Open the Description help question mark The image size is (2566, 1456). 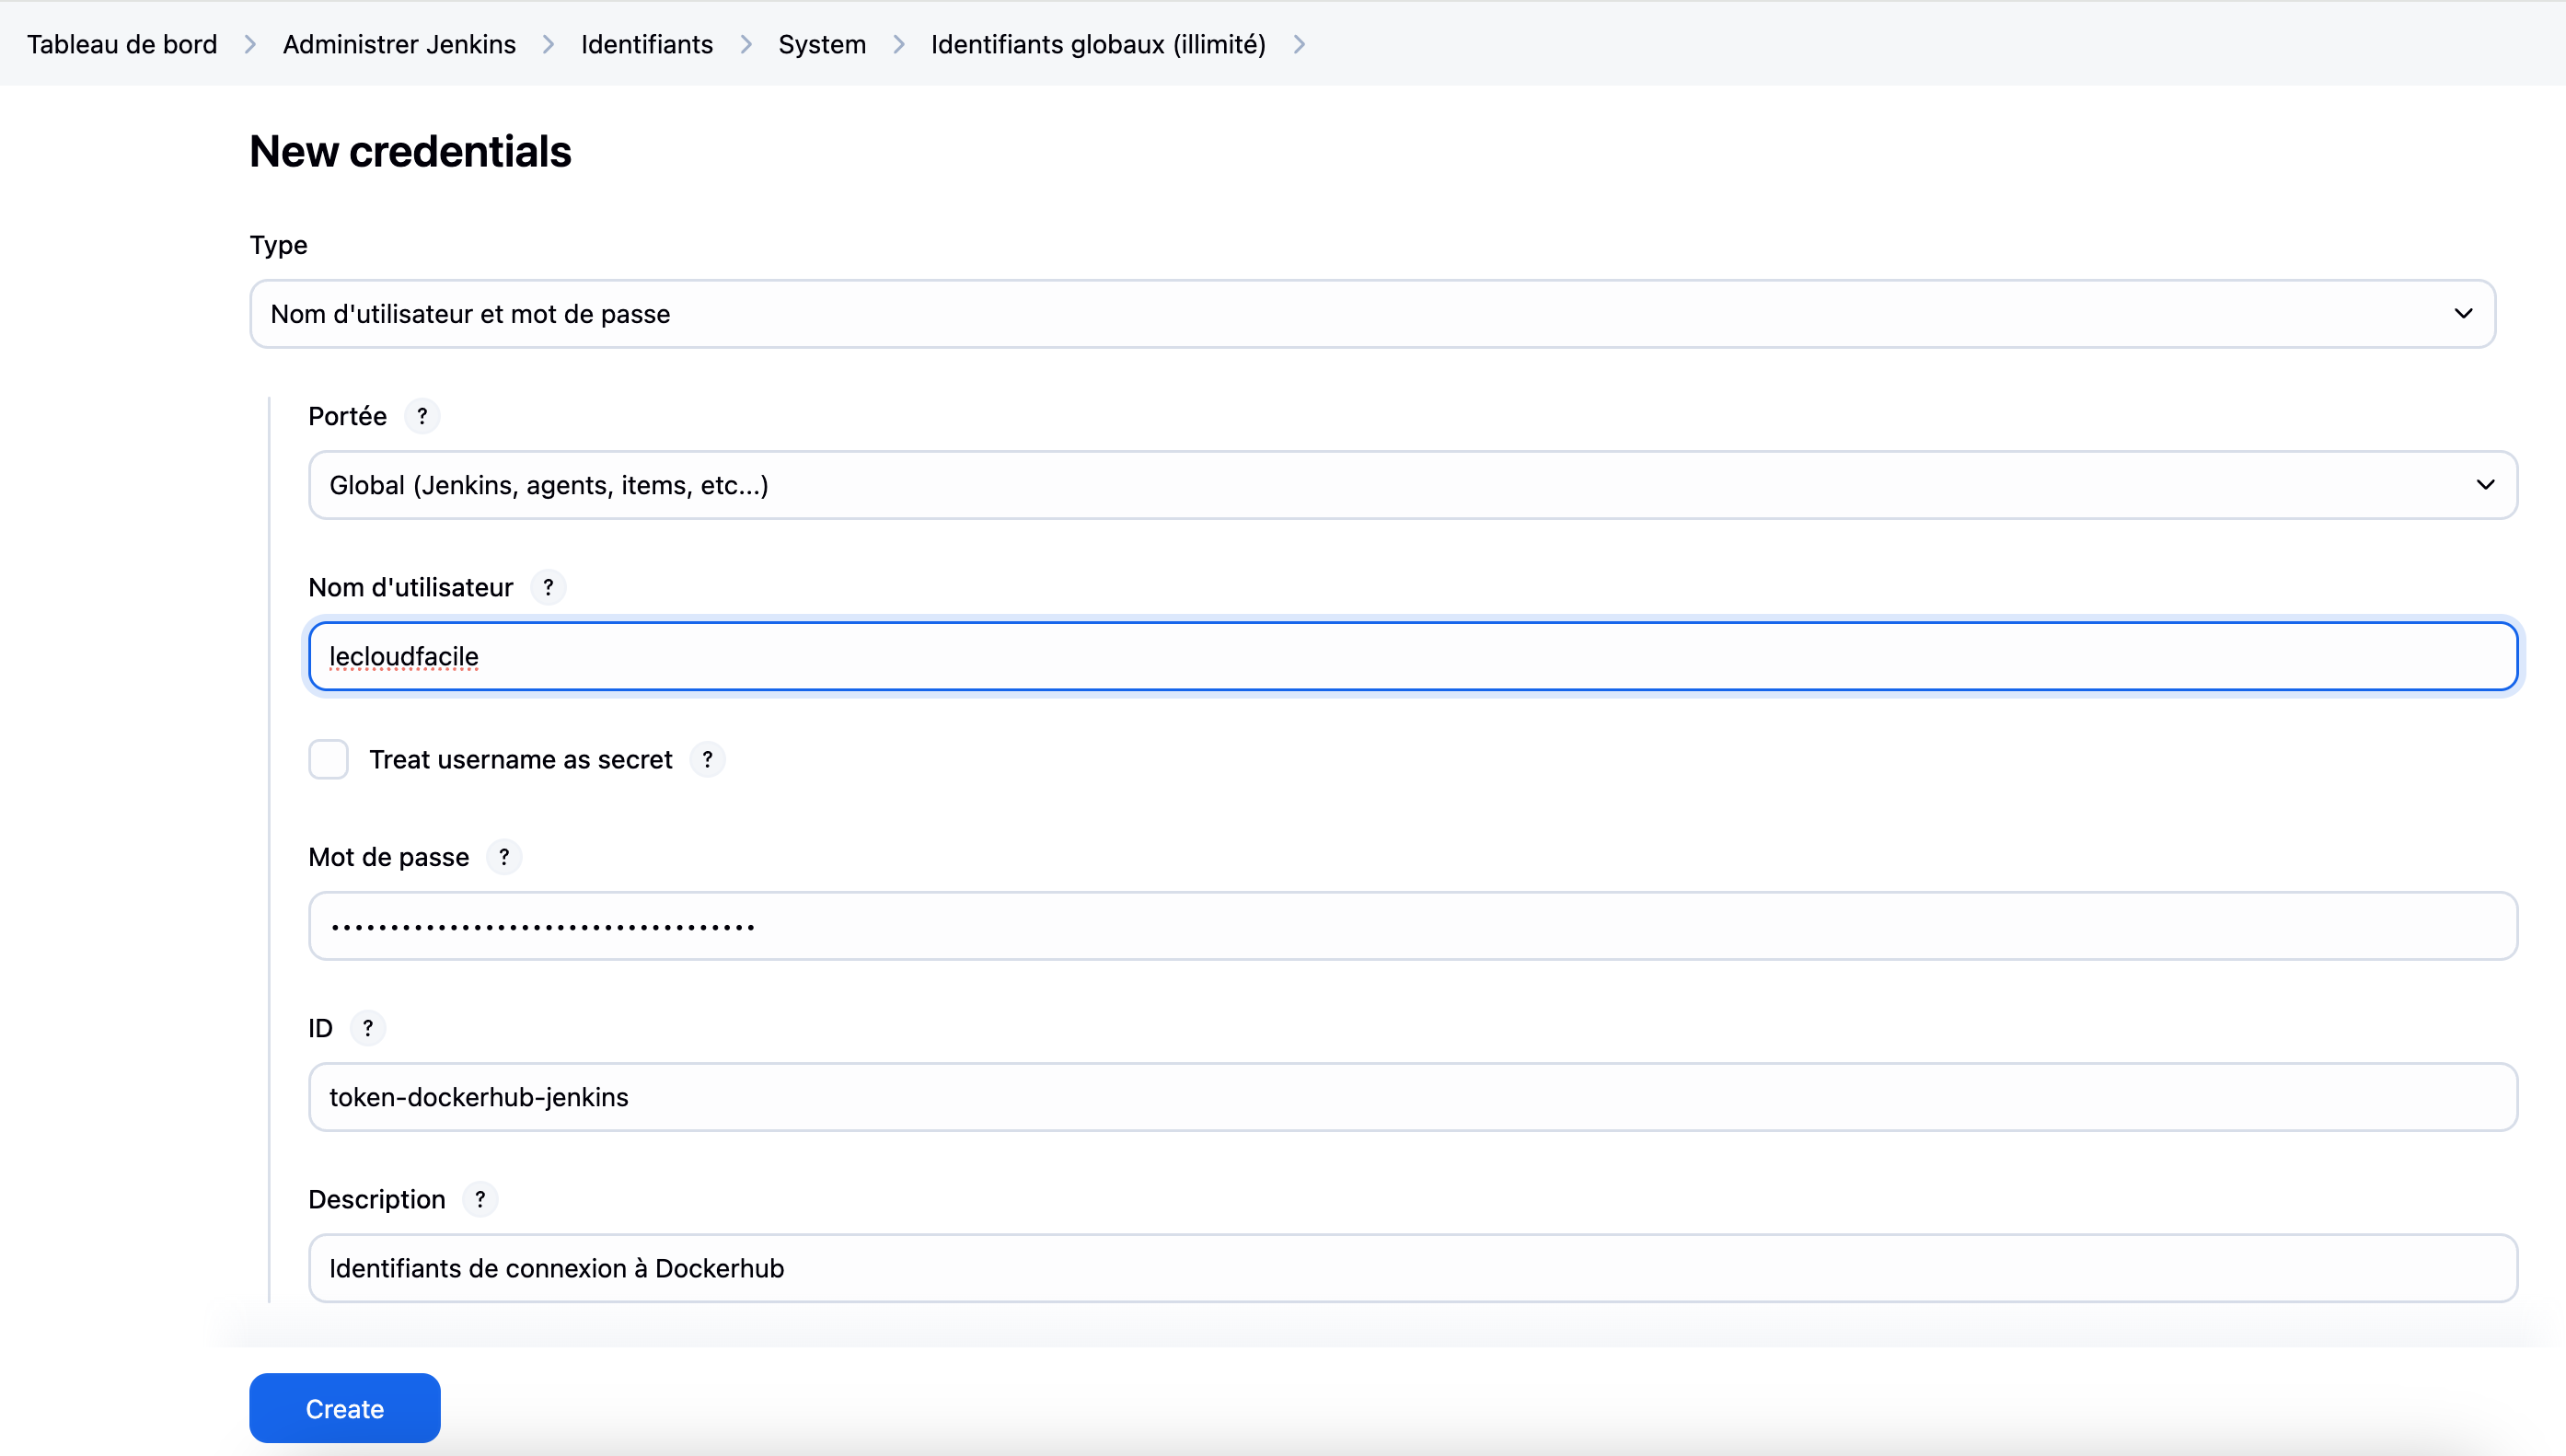point(480,1199)
